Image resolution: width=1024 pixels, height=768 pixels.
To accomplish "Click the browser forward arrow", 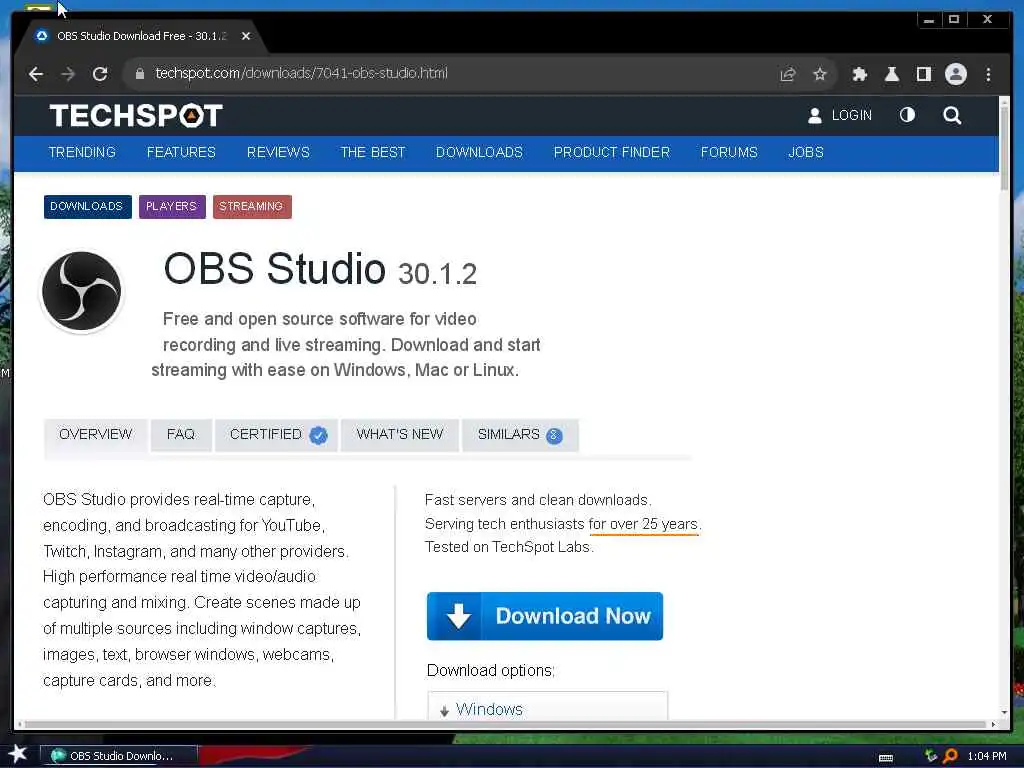I will [x=68, y=74].
